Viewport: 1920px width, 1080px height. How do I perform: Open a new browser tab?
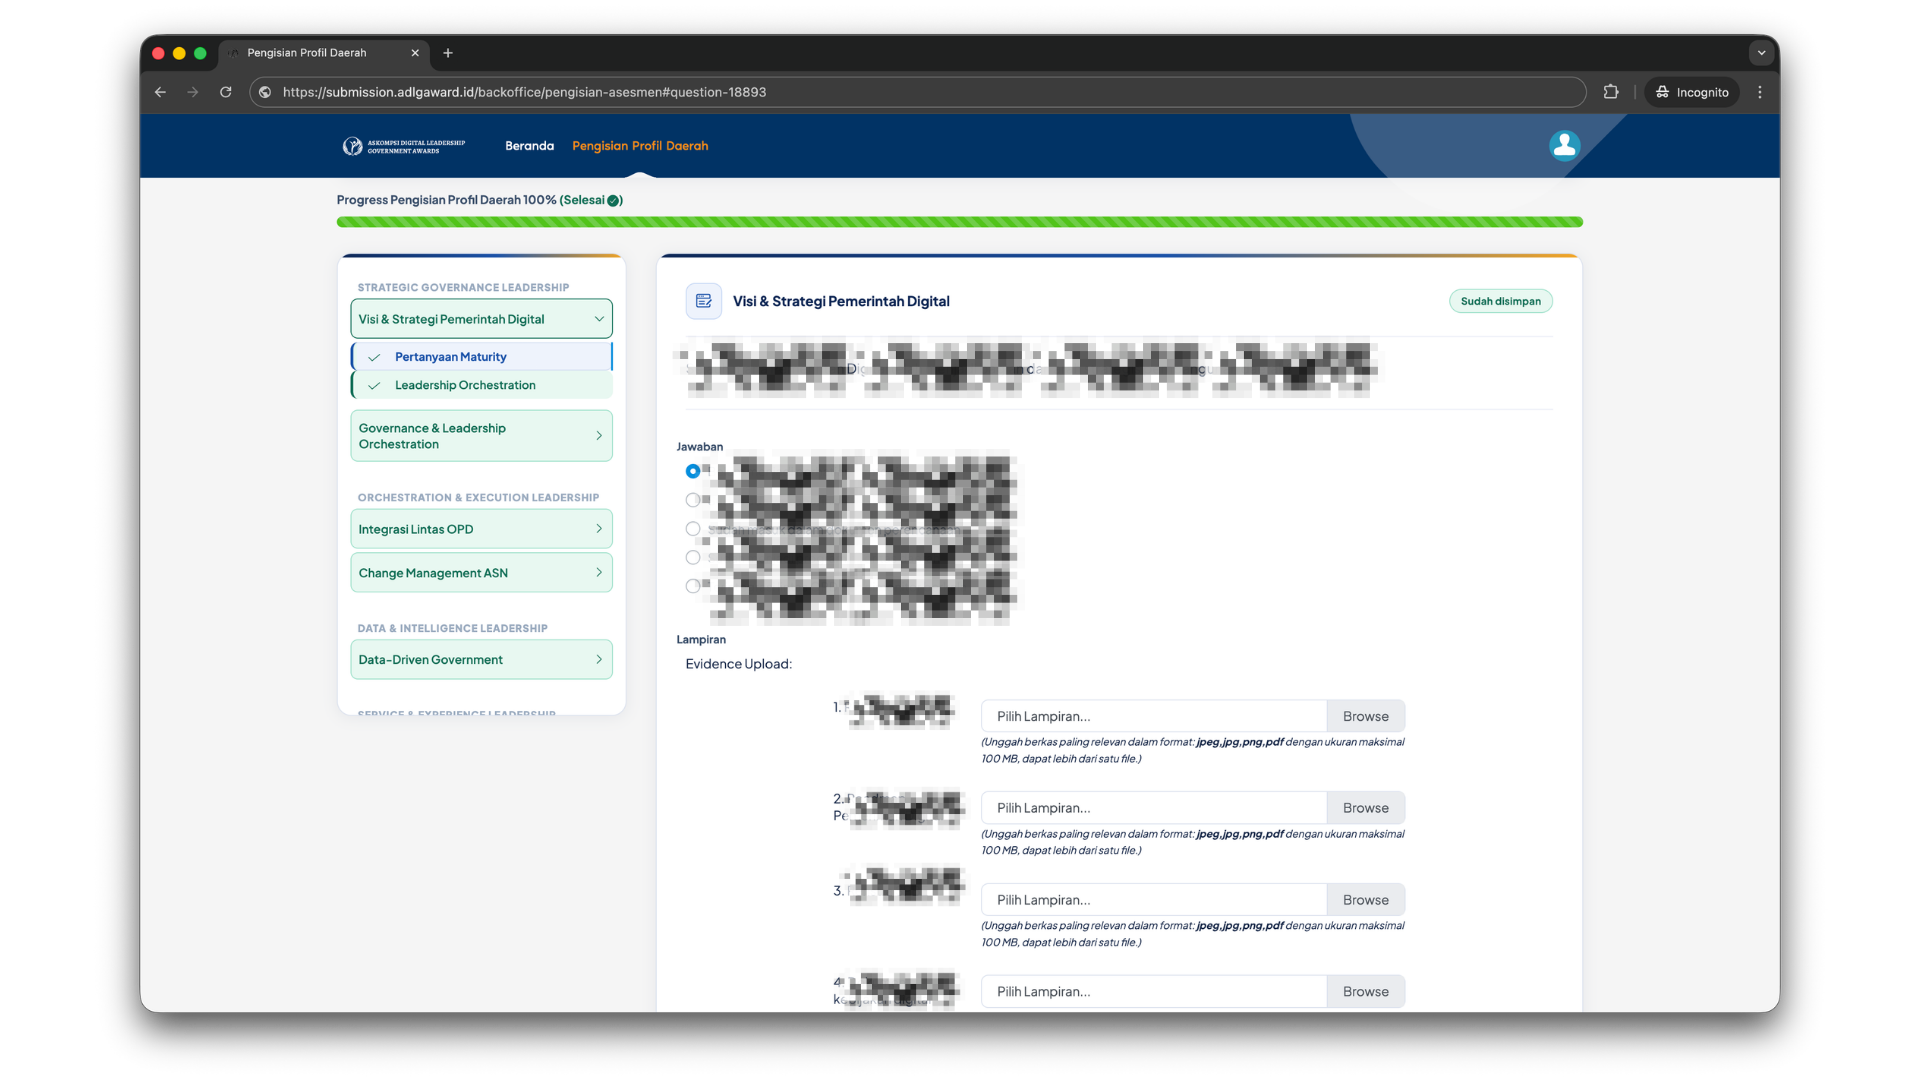pyautogui.click(x=448, y=53)
